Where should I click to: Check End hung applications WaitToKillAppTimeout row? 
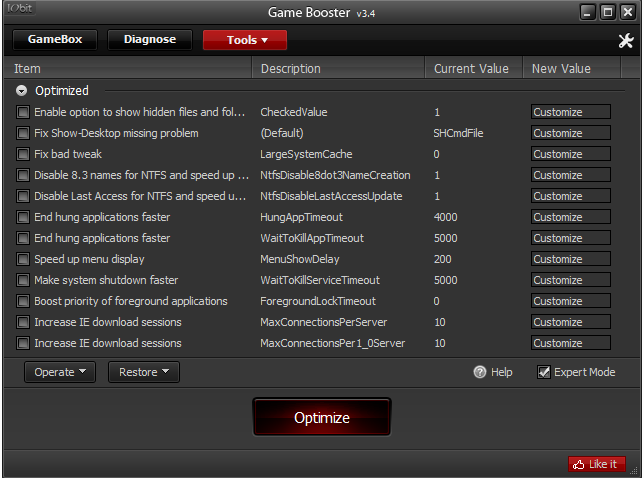[23, 238]
